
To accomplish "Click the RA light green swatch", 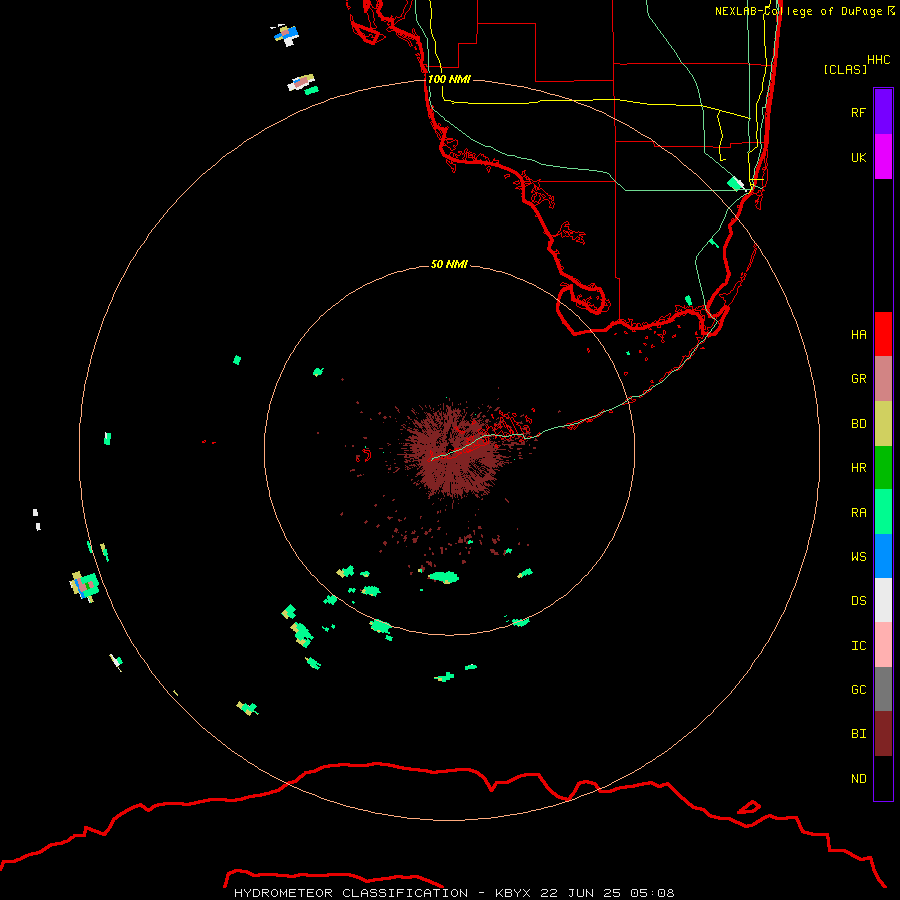I will click(x=883, y=512).
